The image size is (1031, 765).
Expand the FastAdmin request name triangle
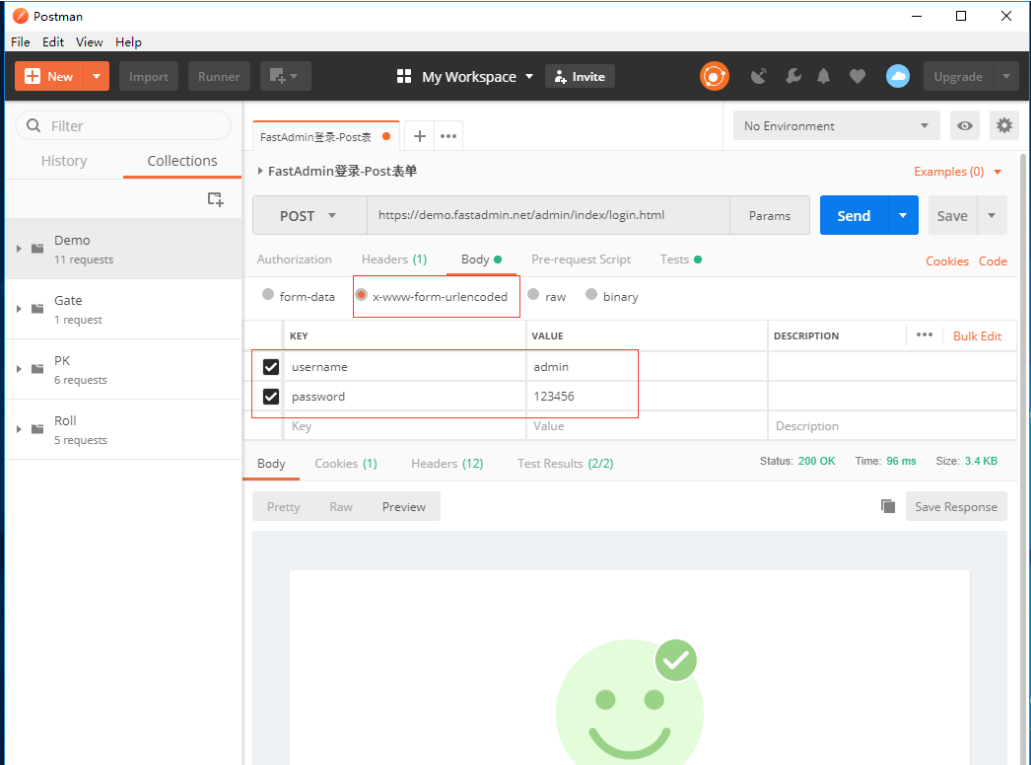click(x=260, y=171)
